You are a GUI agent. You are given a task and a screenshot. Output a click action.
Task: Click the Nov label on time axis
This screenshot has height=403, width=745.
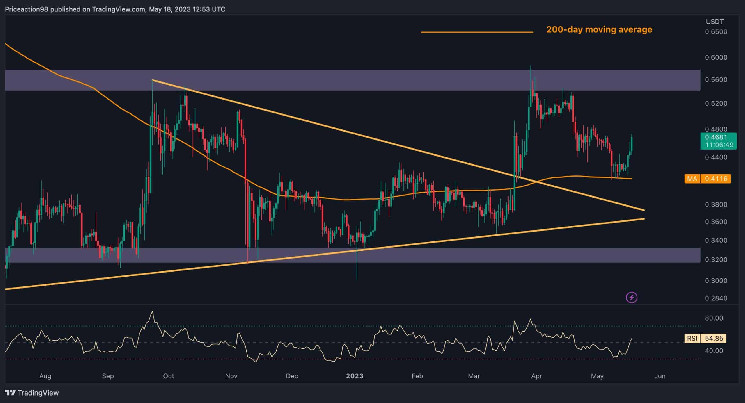point(231,376)
